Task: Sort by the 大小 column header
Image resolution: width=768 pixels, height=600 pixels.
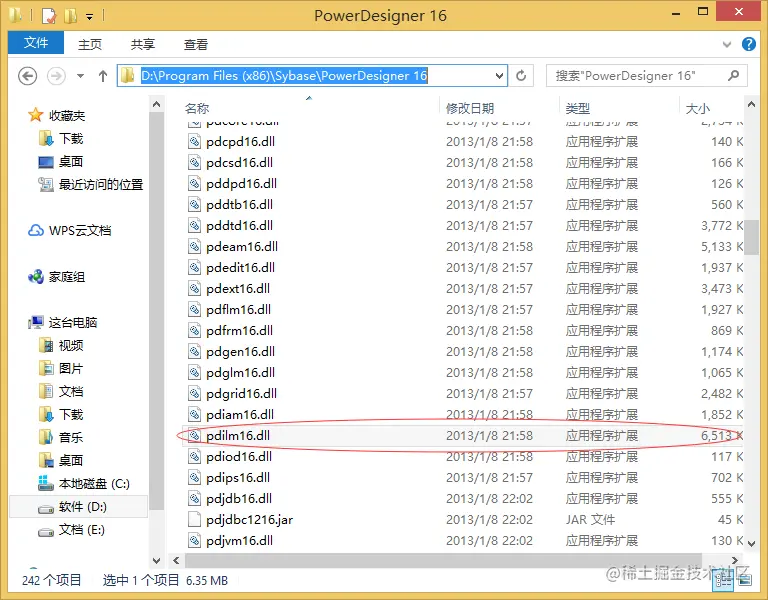Action: point(697,108)
